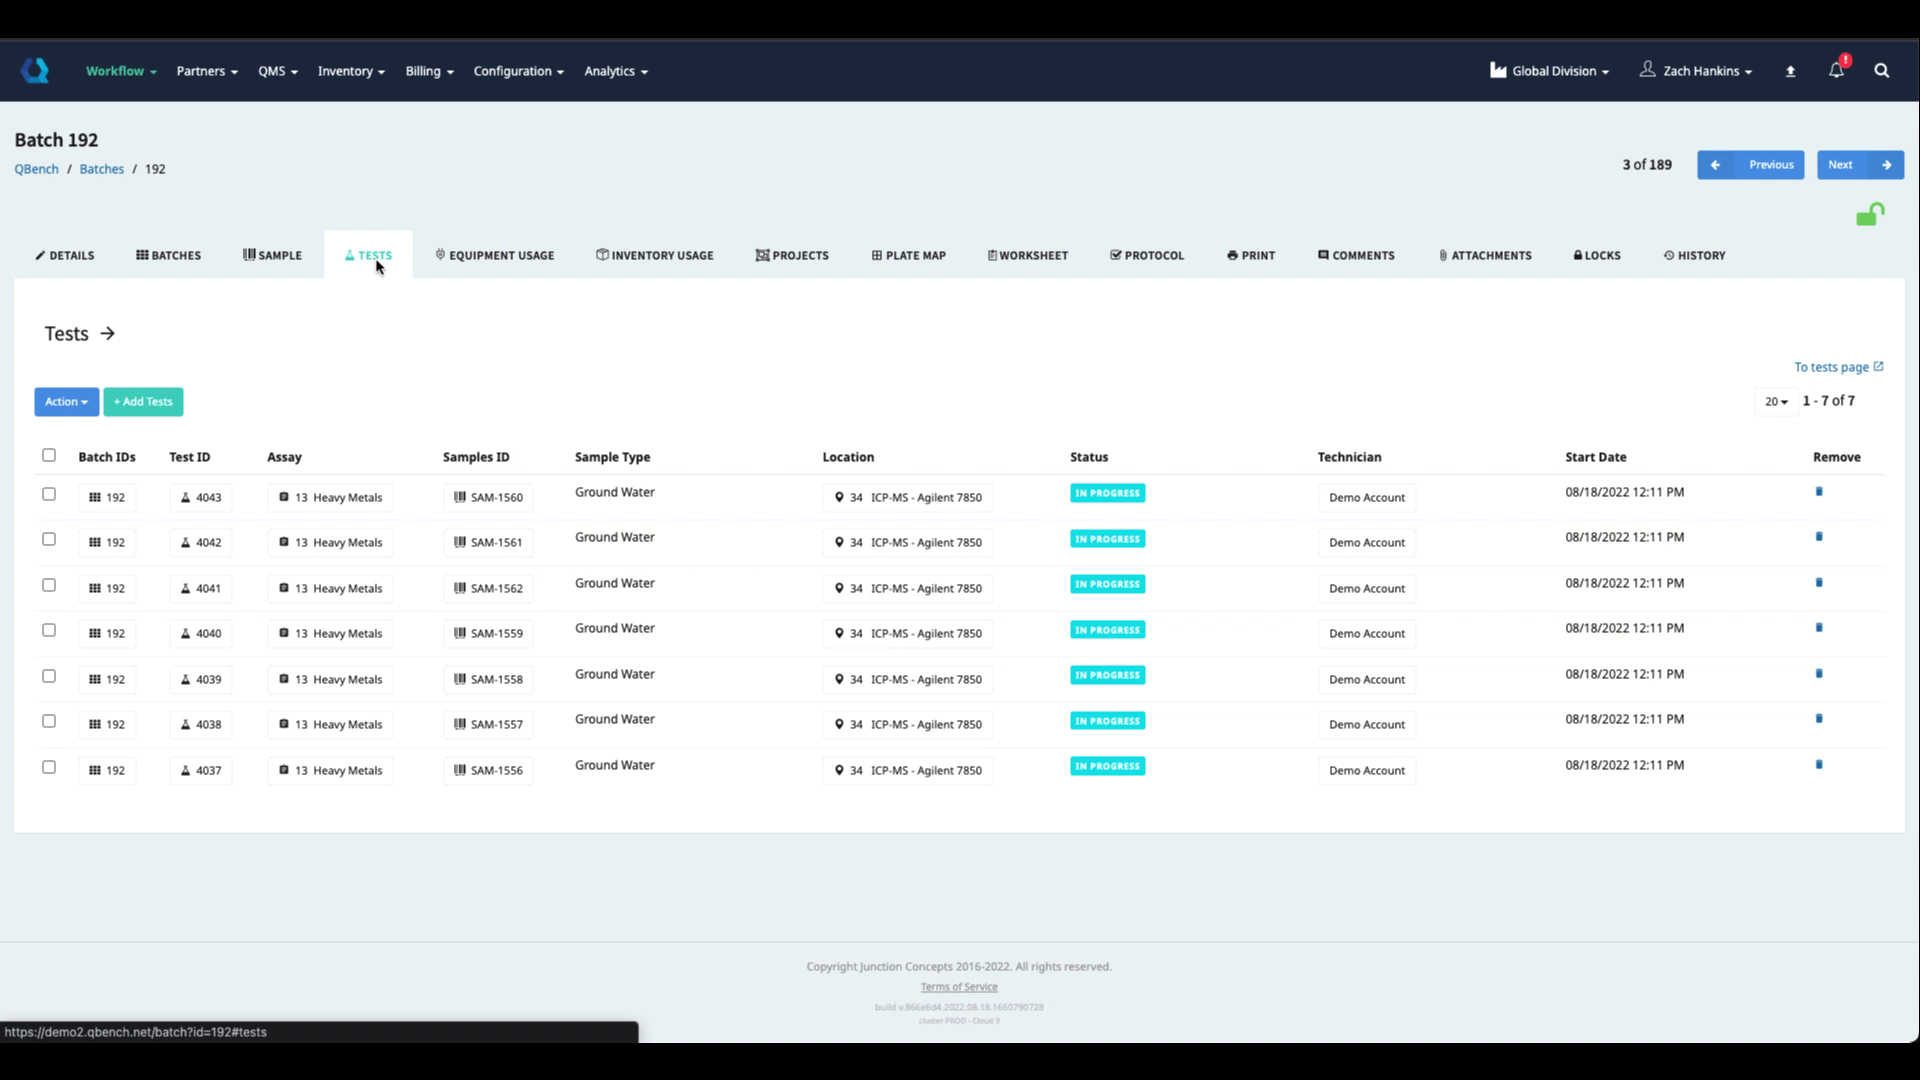
Task: Open the notifications bell
Action: [1836, 70]
